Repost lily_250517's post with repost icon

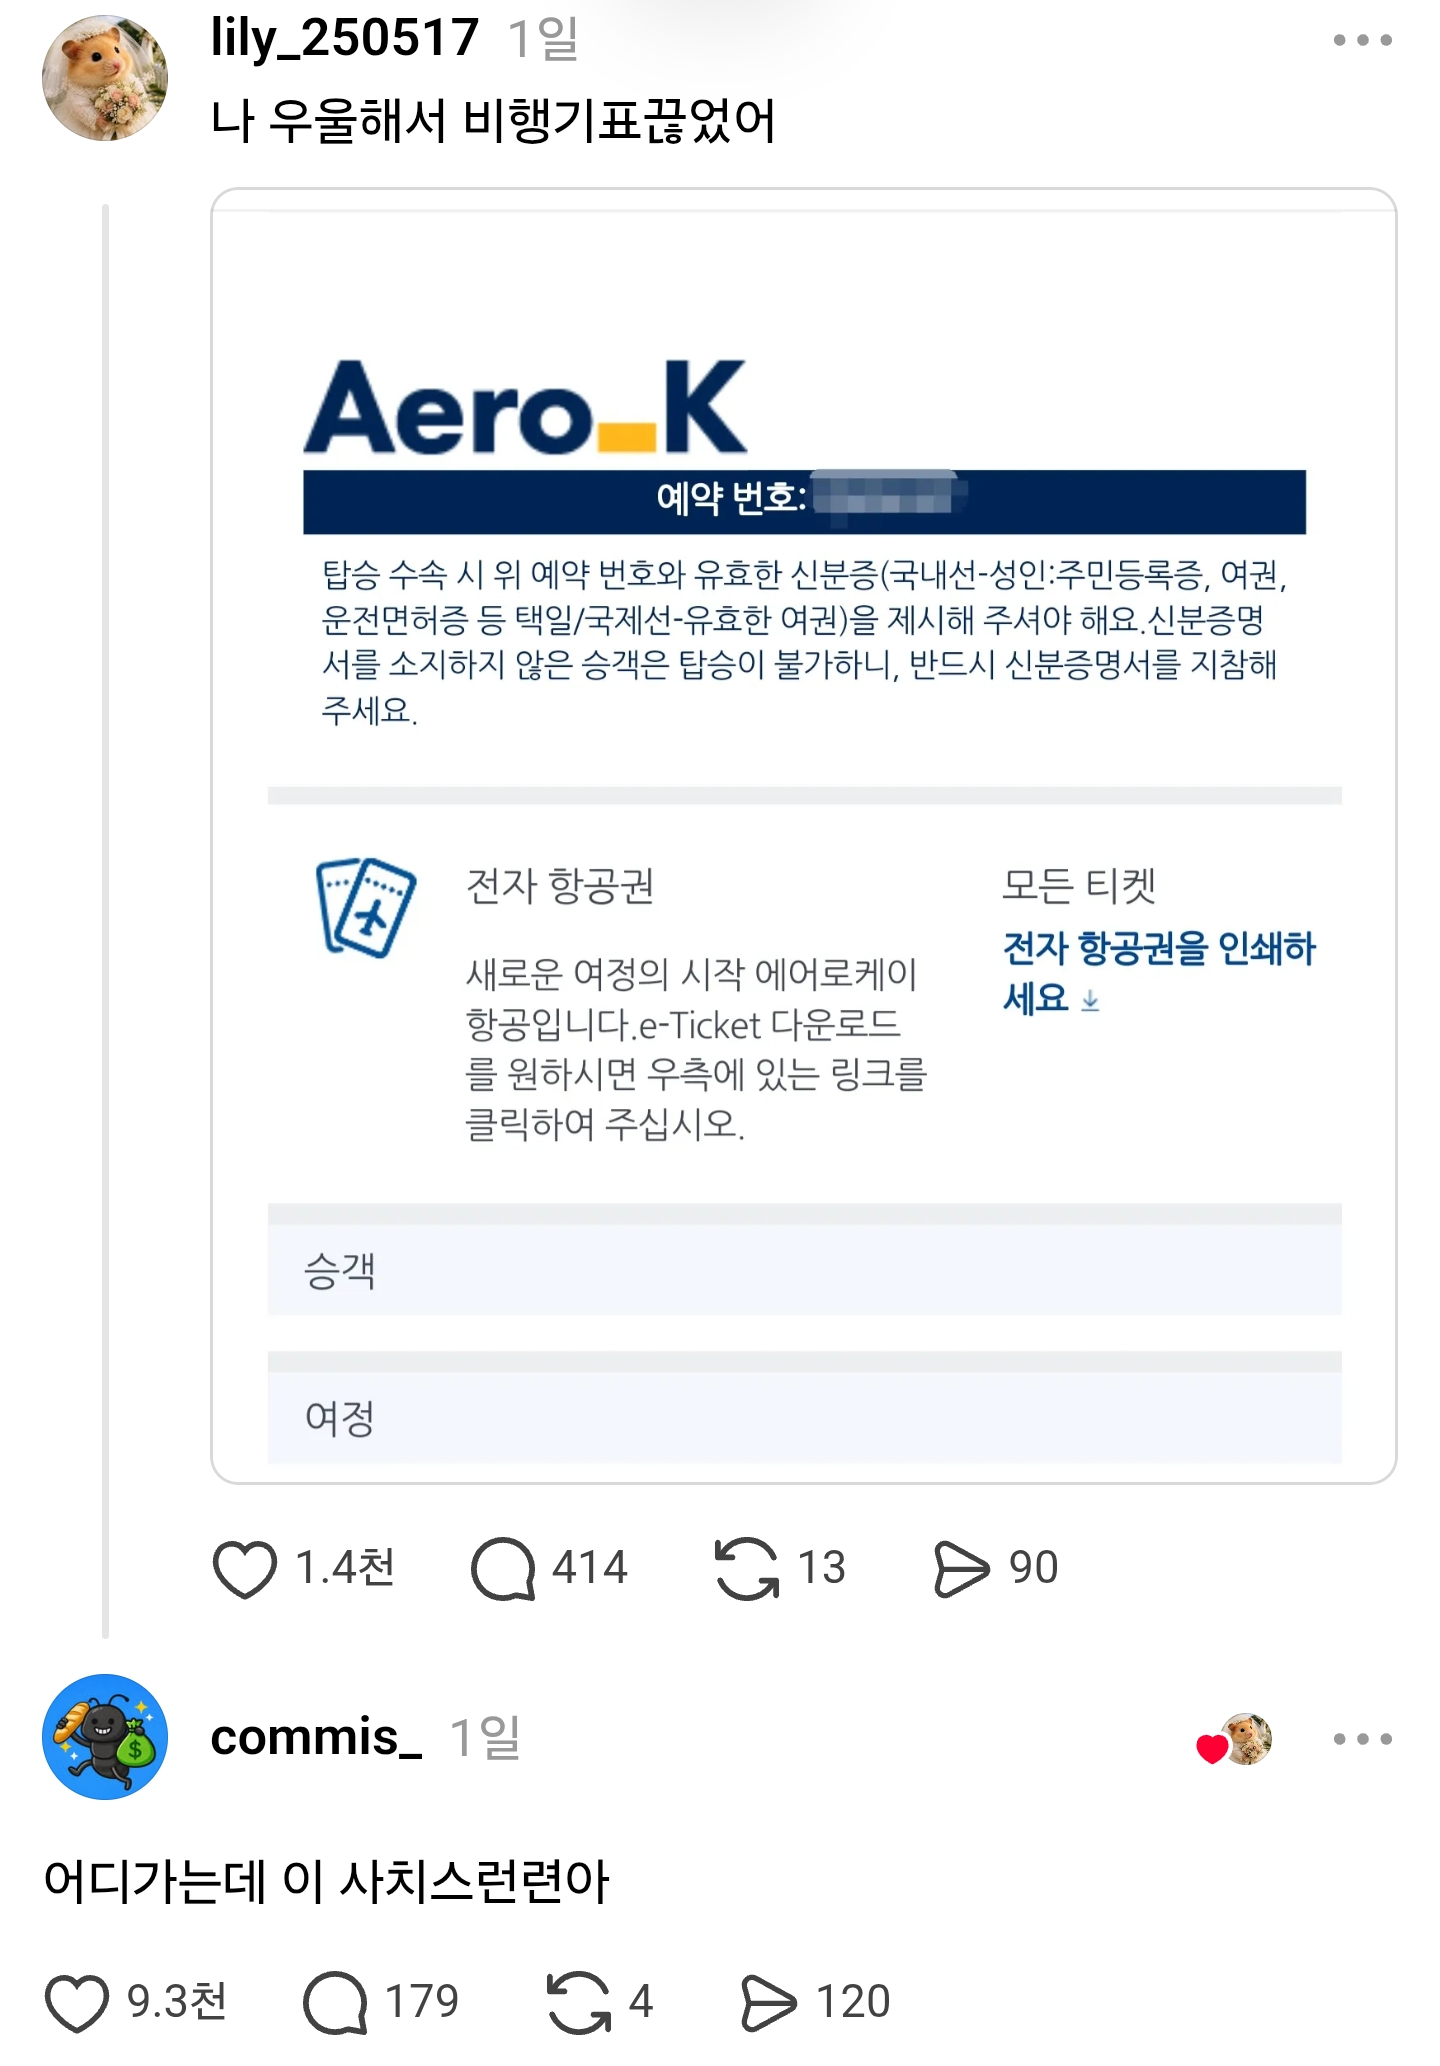746,1569
